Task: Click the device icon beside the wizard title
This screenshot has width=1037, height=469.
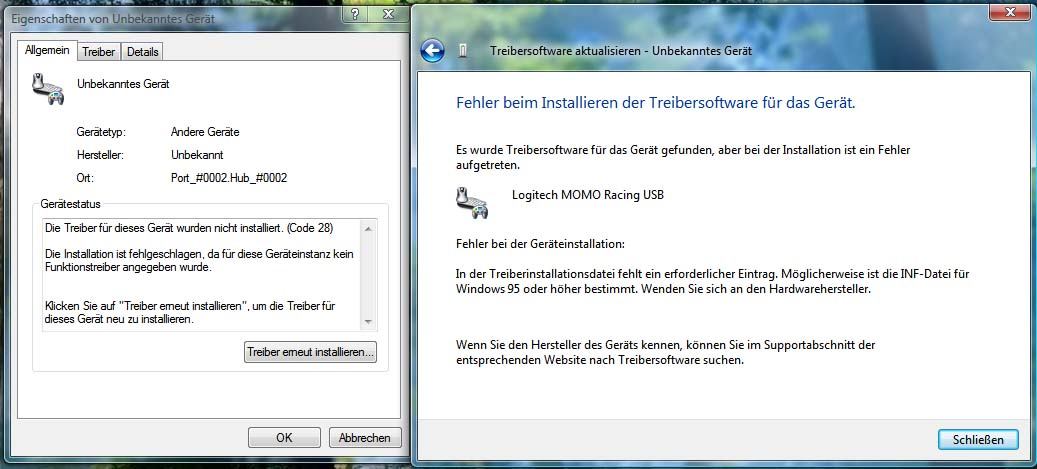Action: (x=463, y=51)
